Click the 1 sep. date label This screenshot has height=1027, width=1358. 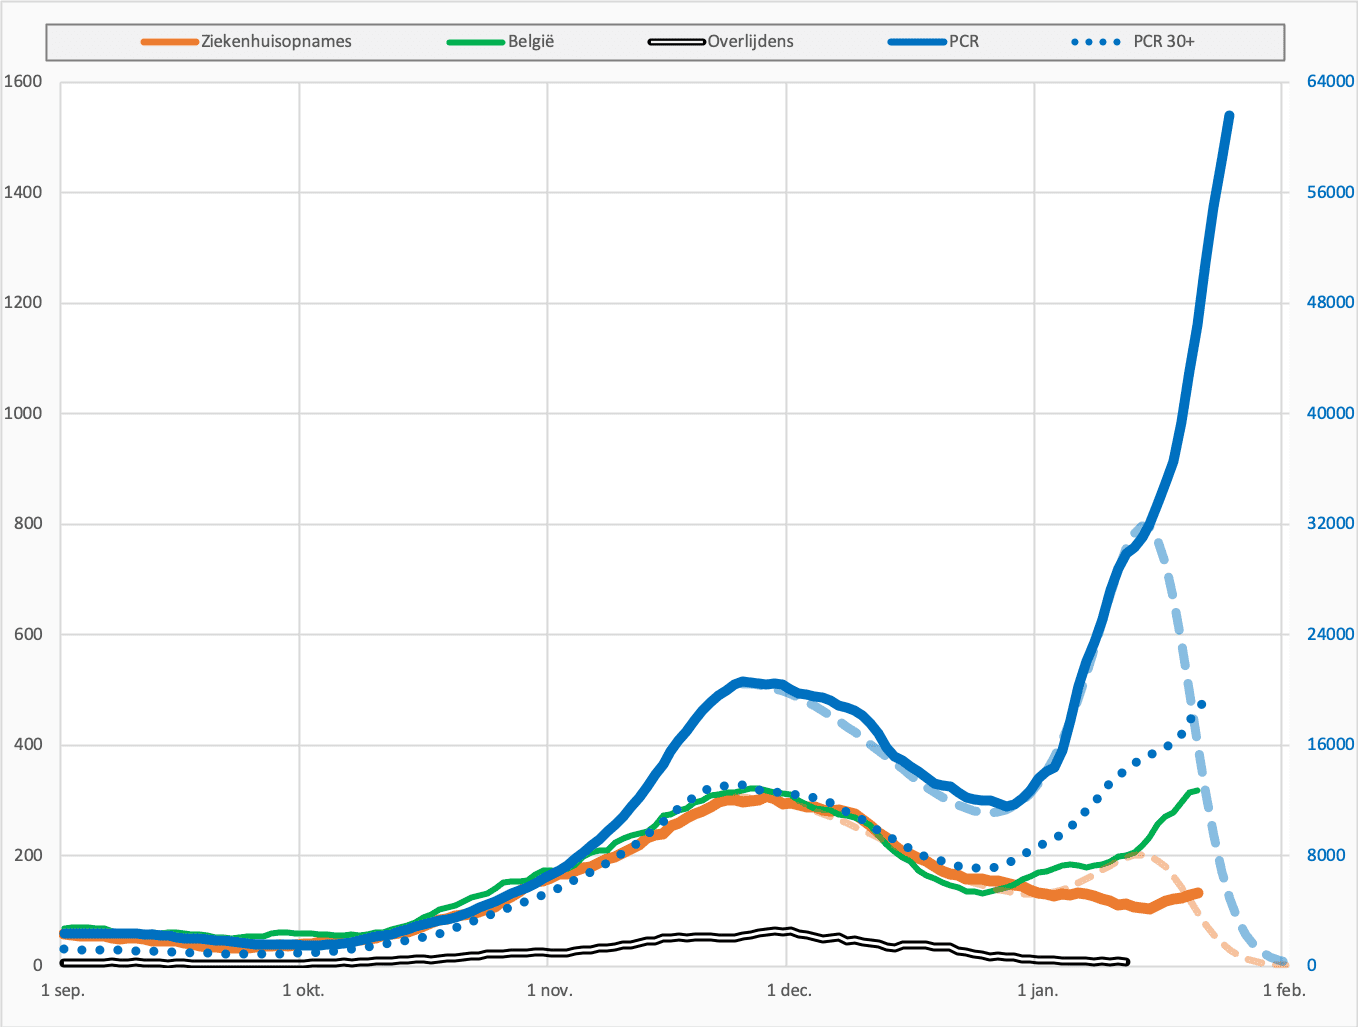(62, 991)
